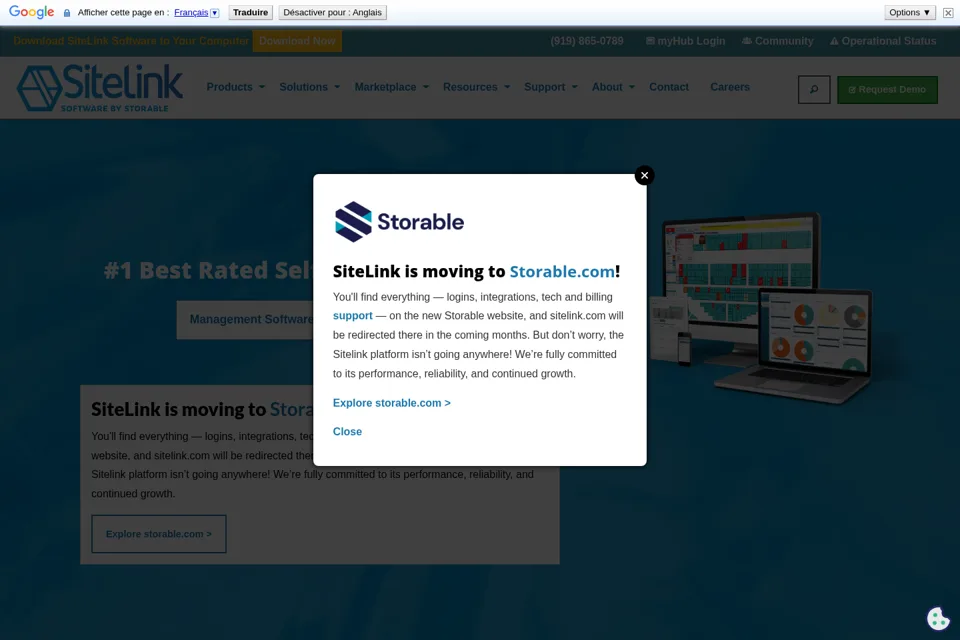Open the myHub Login link
The width and height of the screenshot is (960, 640).
tap(685, 41)
